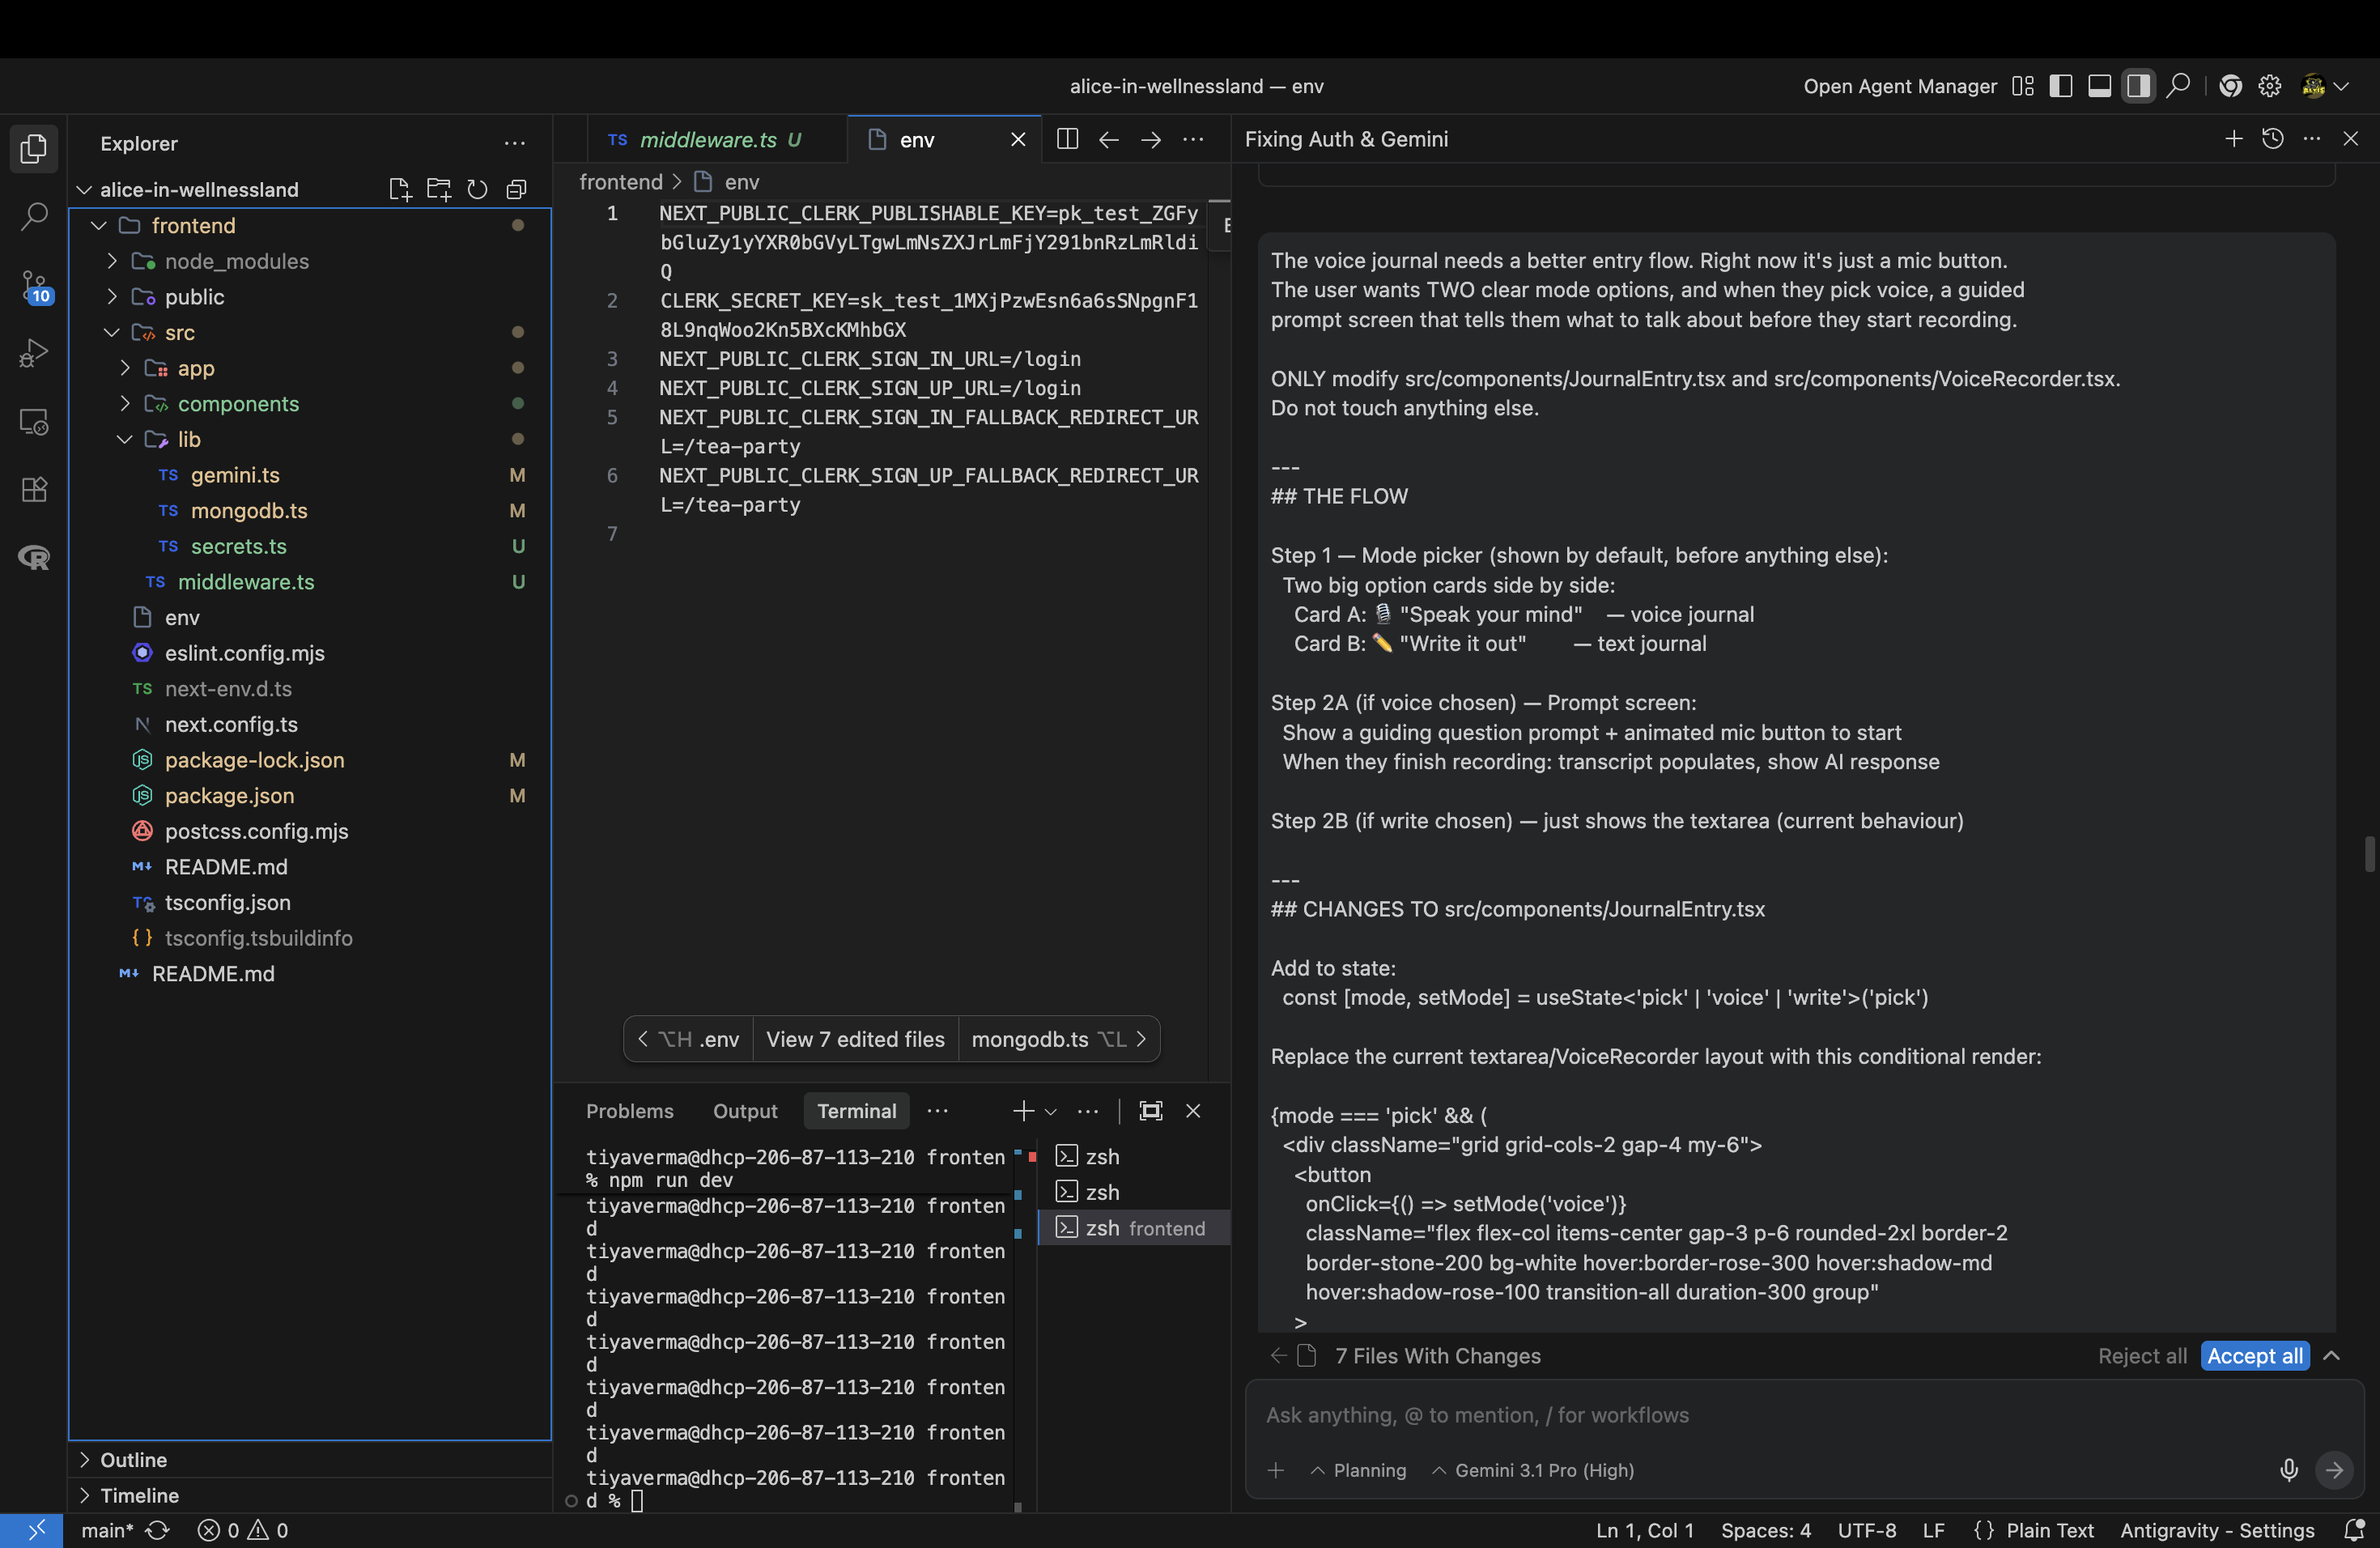
Task: Toggle the primary side bar layout icon
Action: click(2060, 86)
